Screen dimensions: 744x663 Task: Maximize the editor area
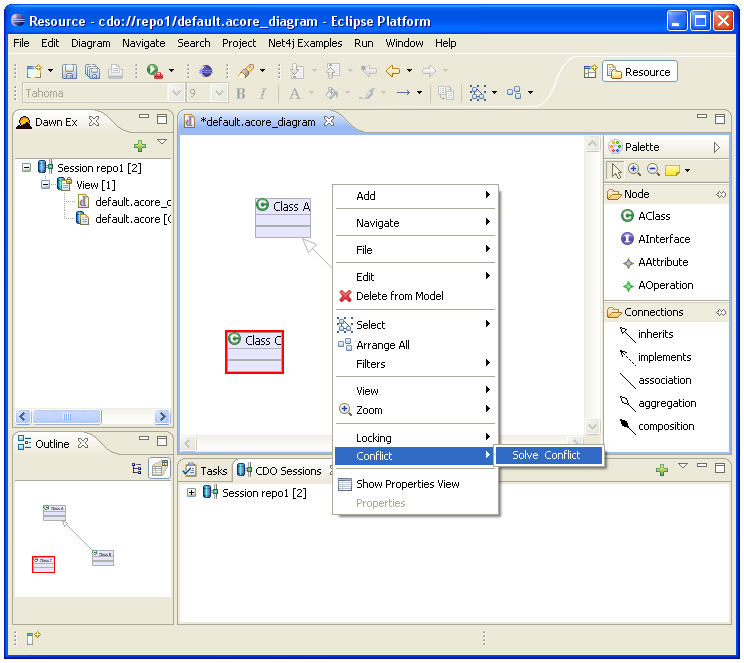pos(719,119)
